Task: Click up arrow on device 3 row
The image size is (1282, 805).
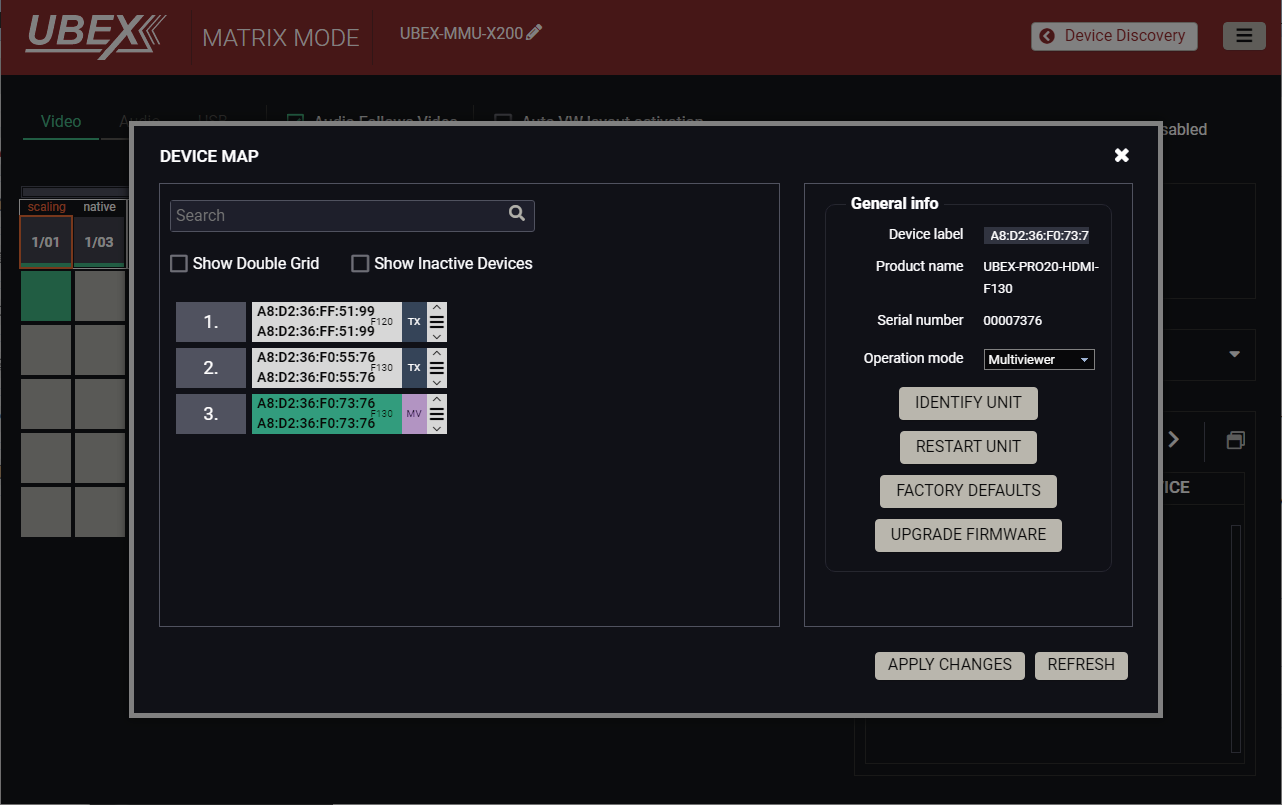Action: click(x=437, y=400)
